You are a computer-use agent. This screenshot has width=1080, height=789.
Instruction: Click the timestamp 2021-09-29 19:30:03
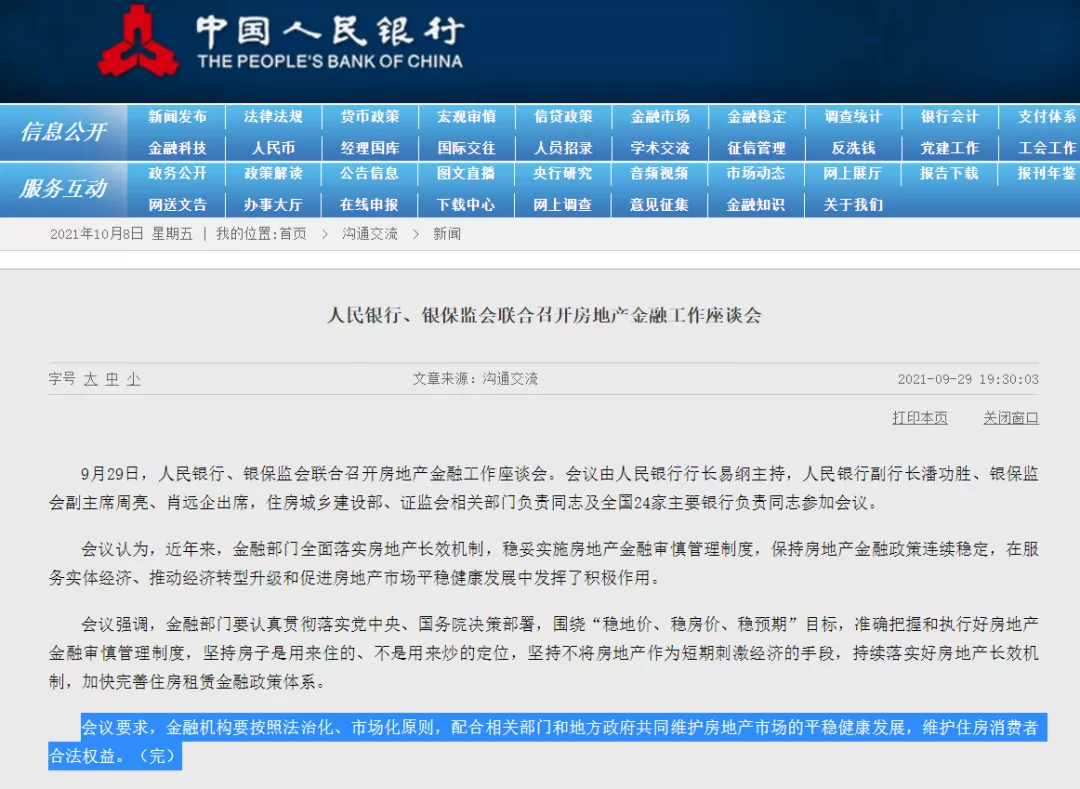968,379
